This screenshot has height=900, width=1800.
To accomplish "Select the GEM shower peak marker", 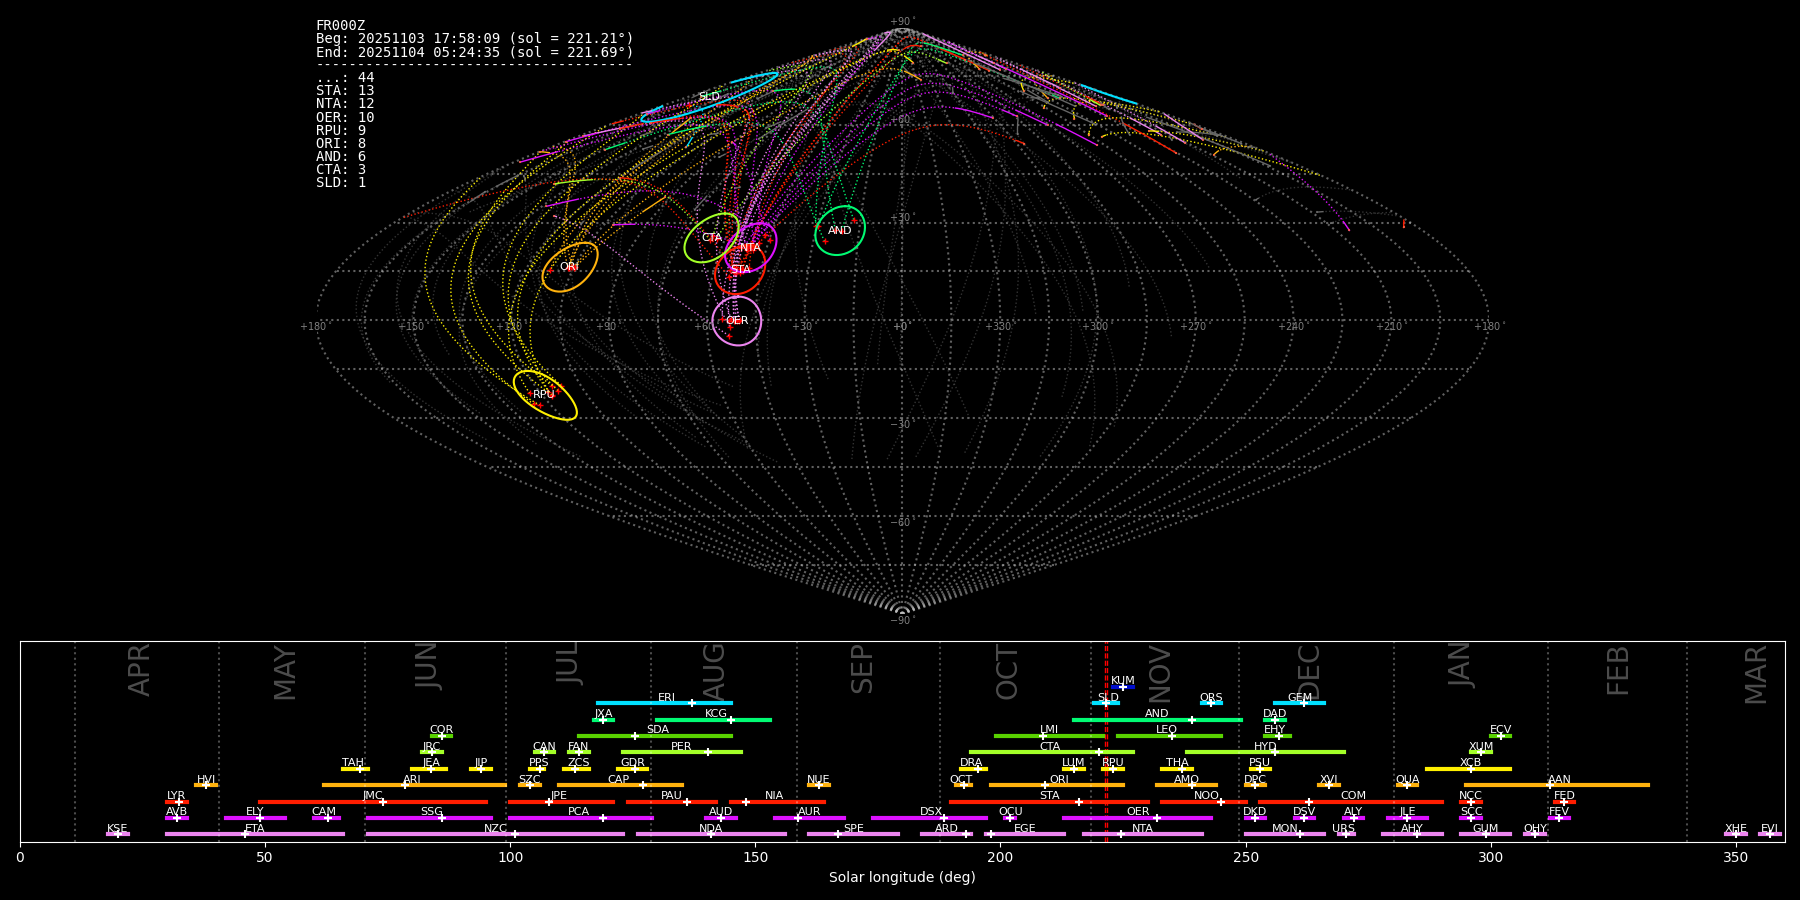I will (x=1303, y=703).
